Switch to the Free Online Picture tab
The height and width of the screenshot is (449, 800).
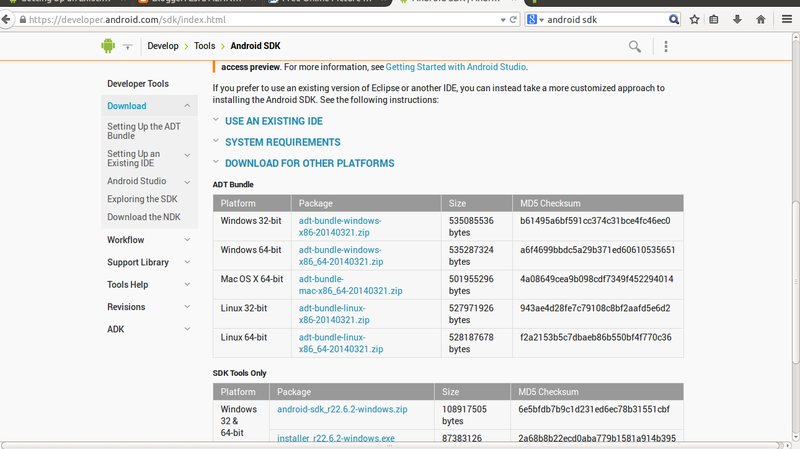click(x=327, y=2)
